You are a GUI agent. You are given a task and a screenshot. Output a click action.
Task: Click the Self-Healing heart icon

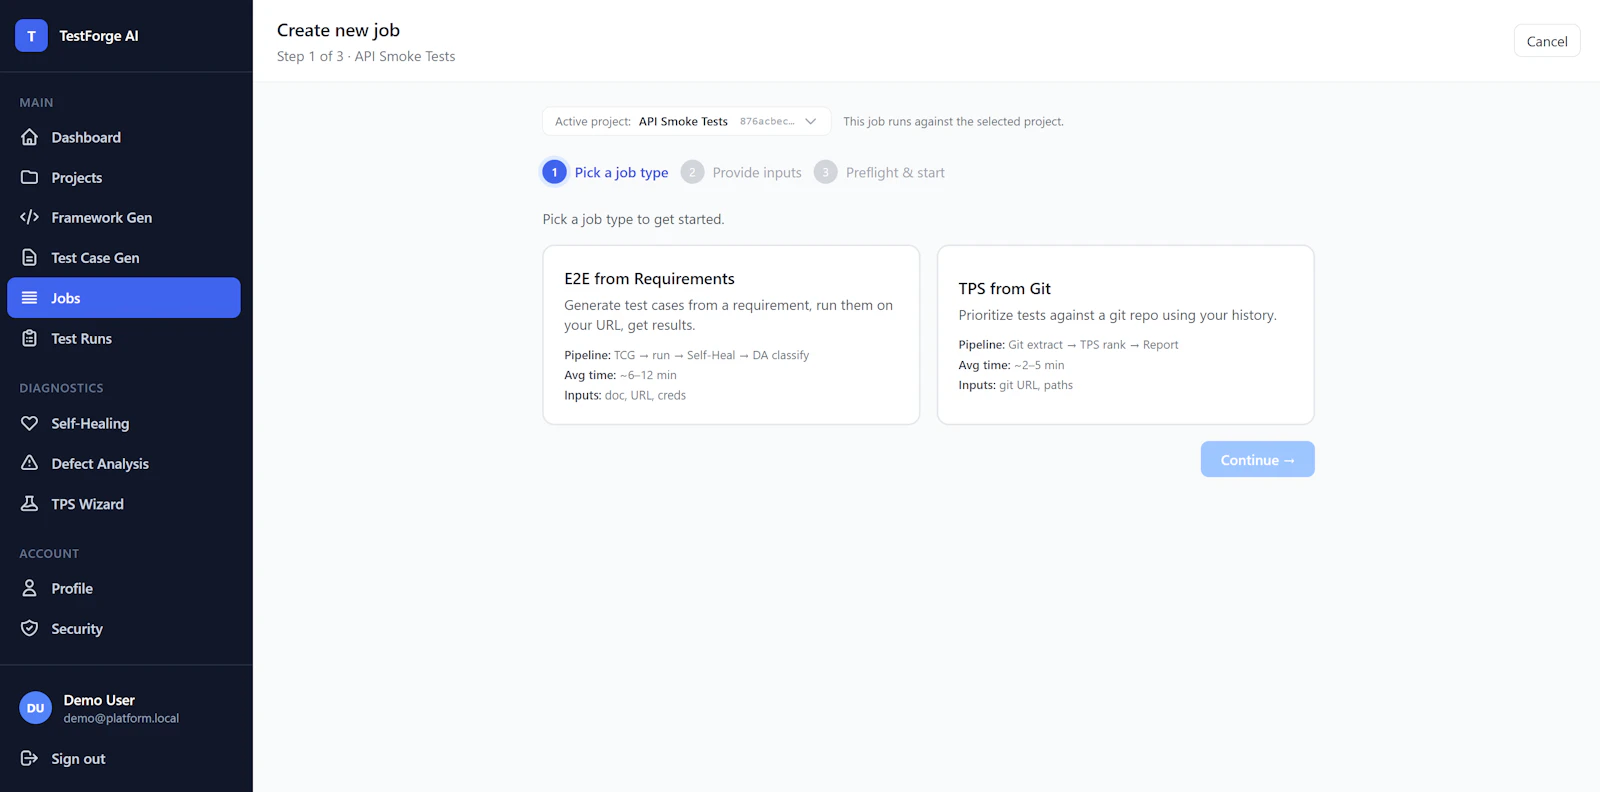[x=30, y=423]
